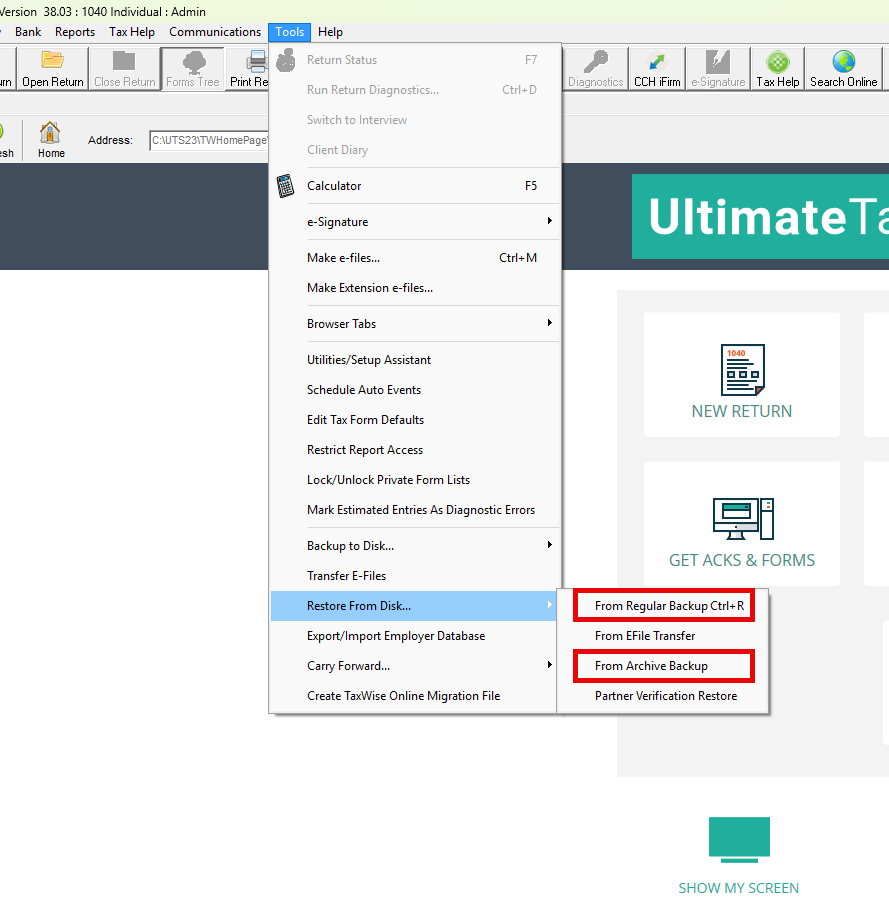889x903 pixels.
Task: Expand the Browser Tabs submenu arrow
Action: (x=550, y=323)
